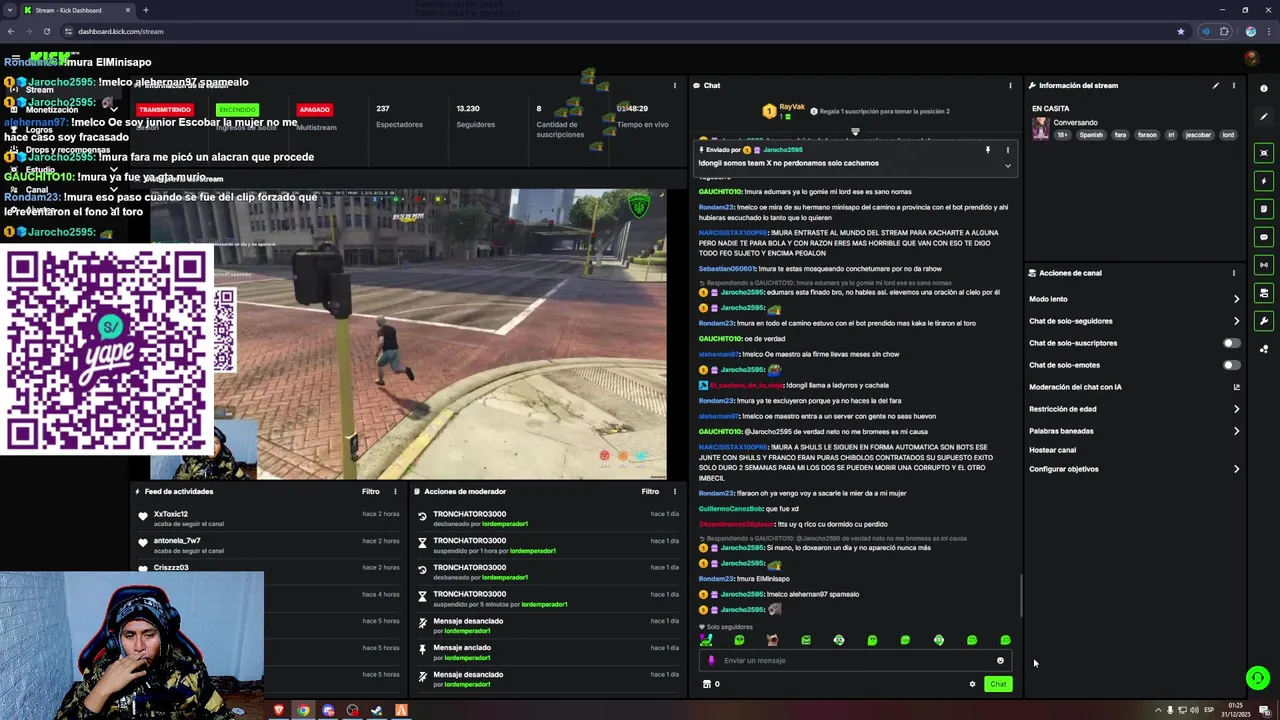Expand Palabras baneadas options
Screen dimensions: 1280x720
point(1236,431)
